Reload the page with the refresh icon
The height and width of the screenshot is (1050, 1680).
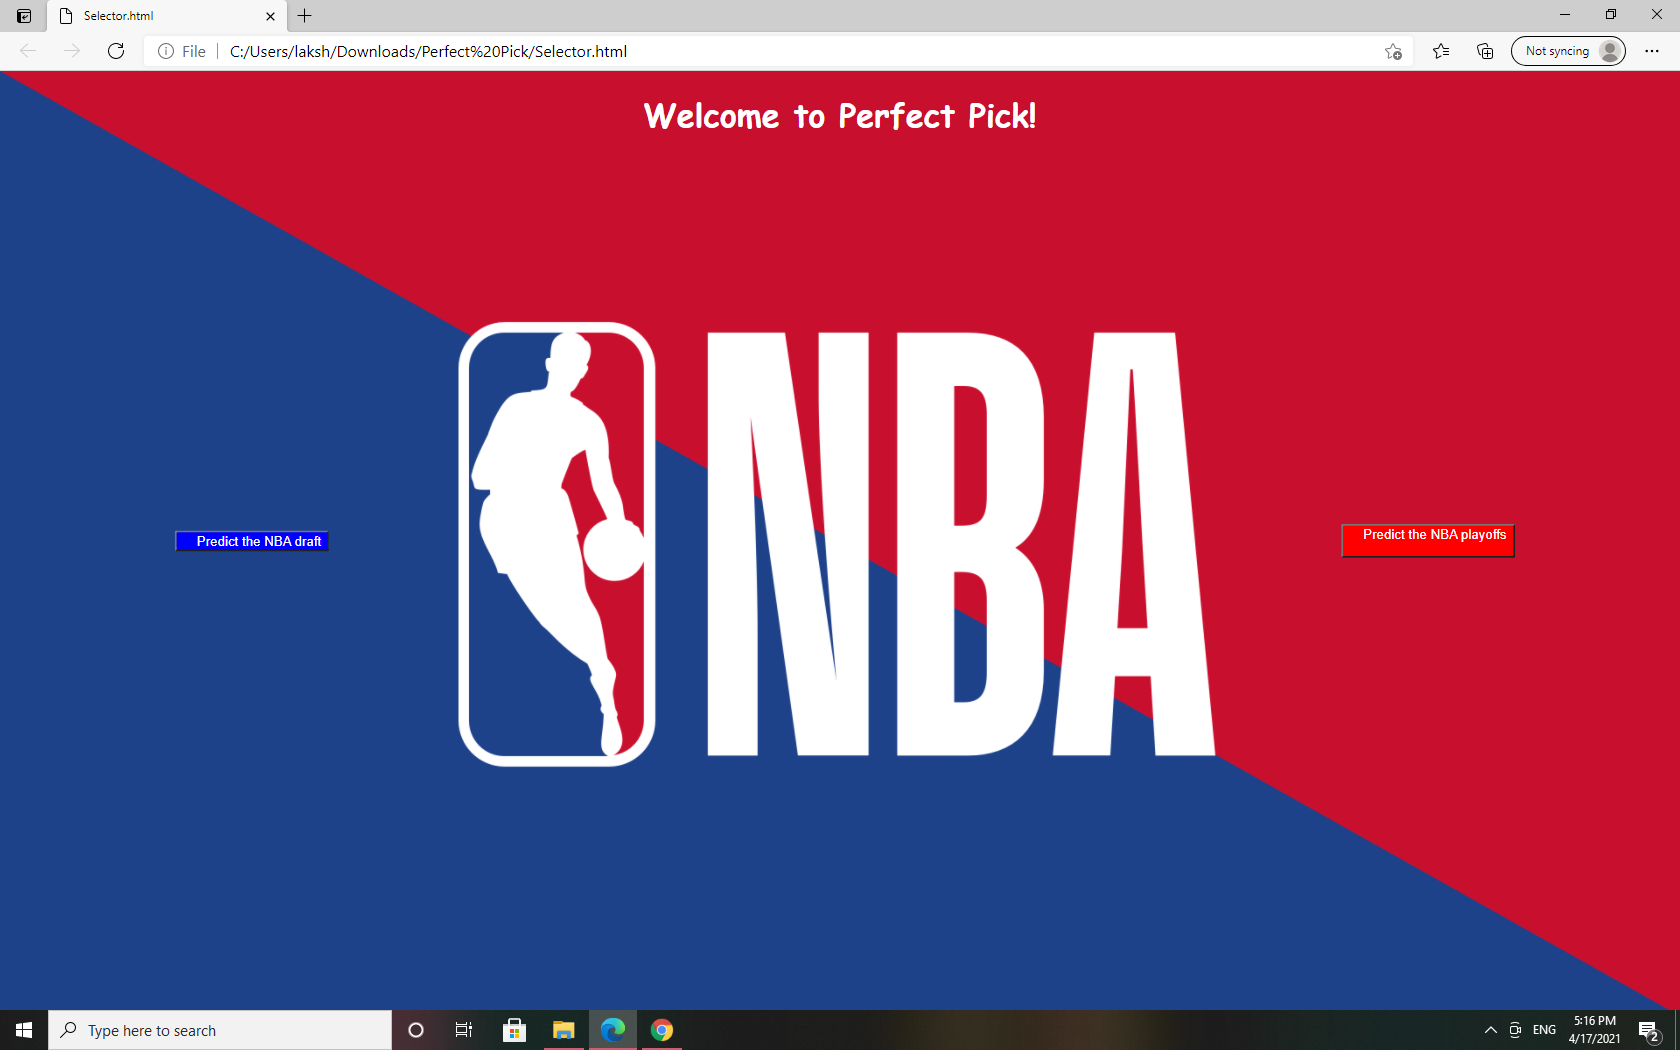tap(116, 51)
